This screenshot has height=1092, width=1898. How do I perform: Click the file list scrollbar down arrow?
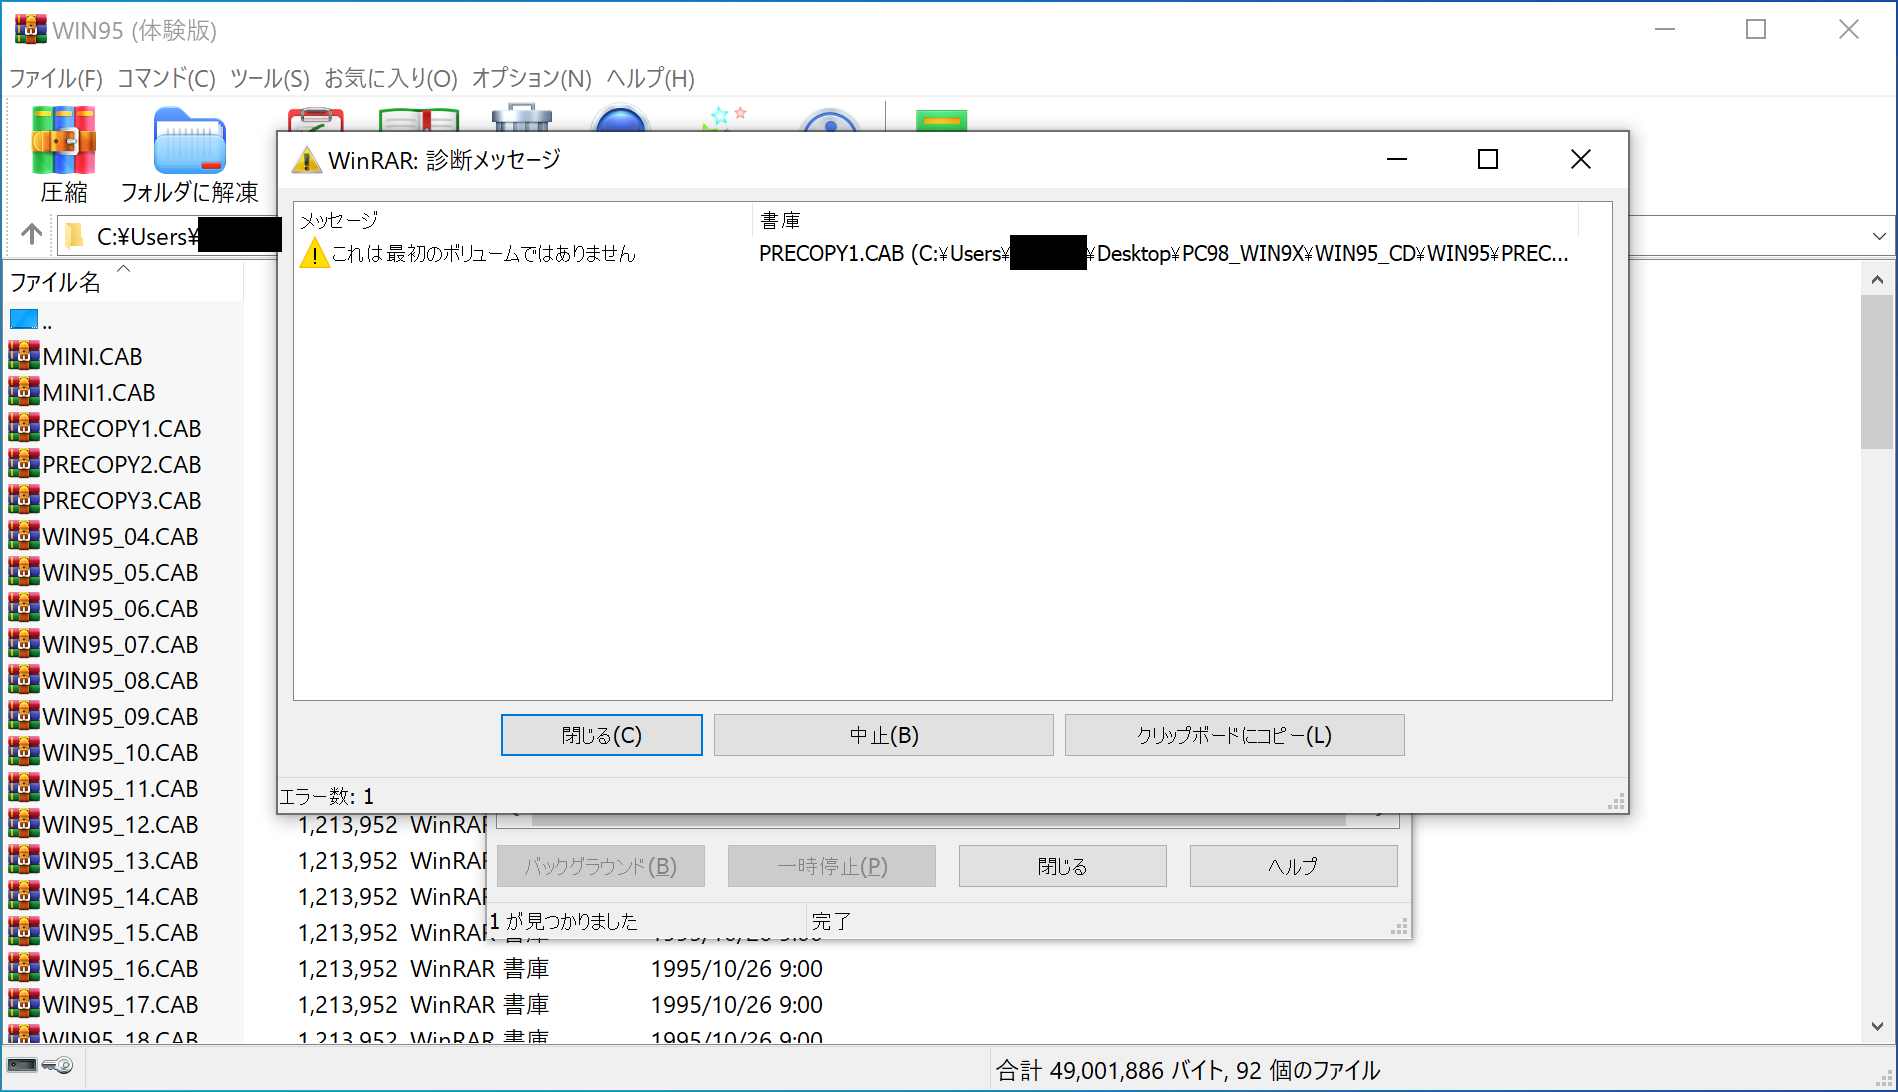coord(1877,1027)
